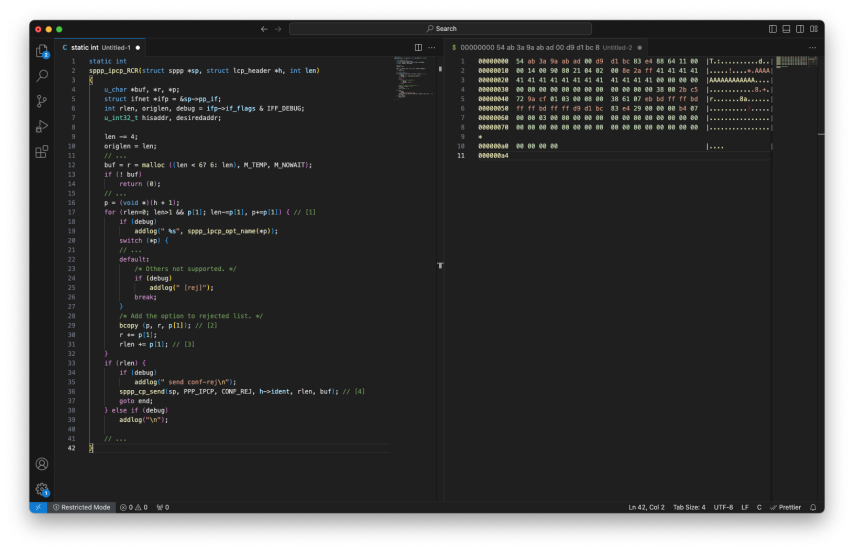Click the right editor minimap
Image resolution: width=854 pixels, height=552 pixels.
pos(797,62)
